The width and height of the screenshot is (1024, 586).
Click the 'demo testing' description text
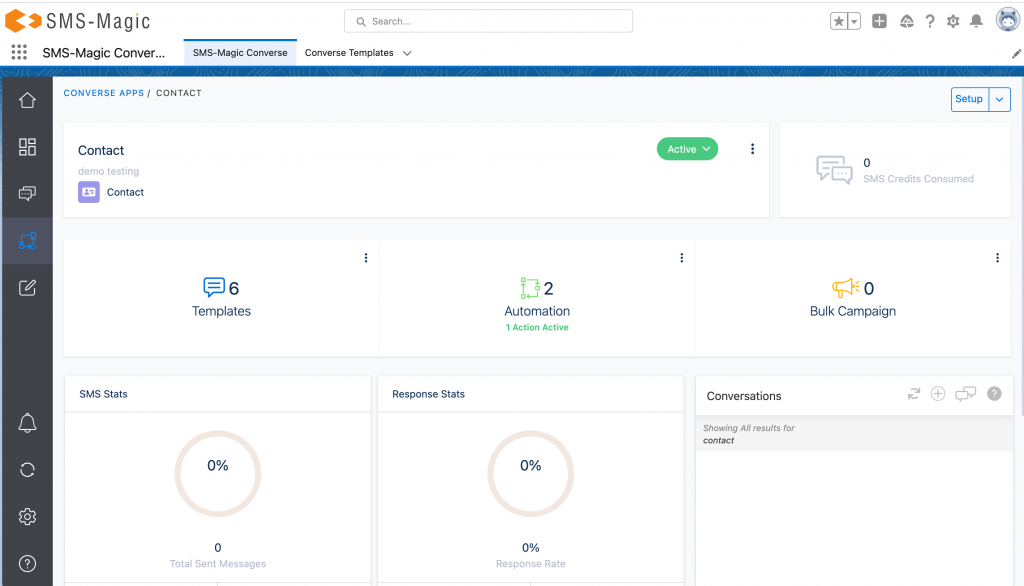[x=108, y=171]
